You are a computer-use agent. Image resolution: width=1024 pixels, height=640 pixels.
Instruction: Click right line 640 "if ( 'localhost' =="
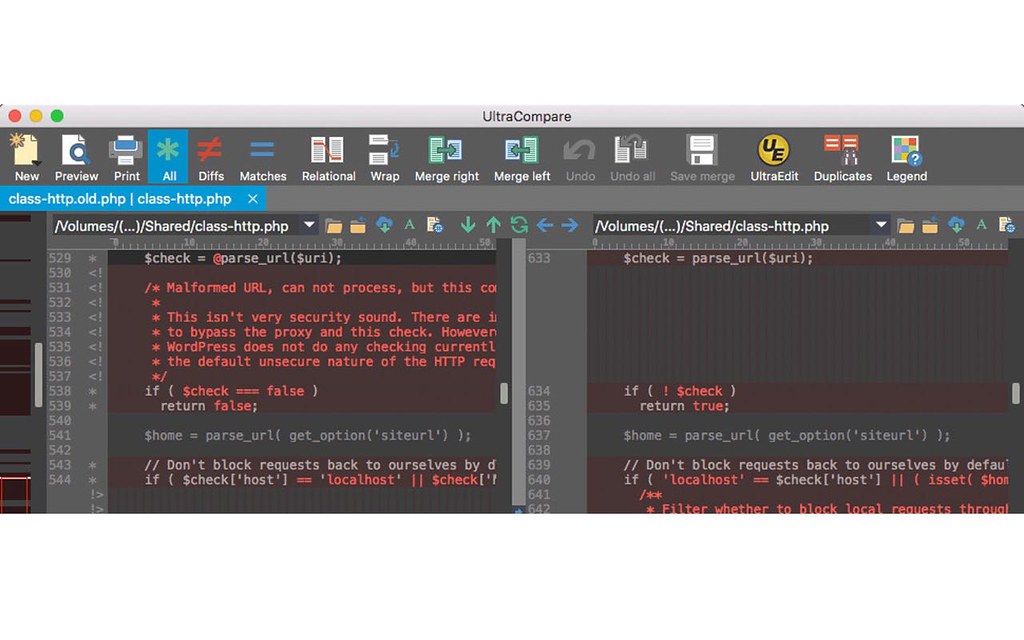(x=815, y=479)
